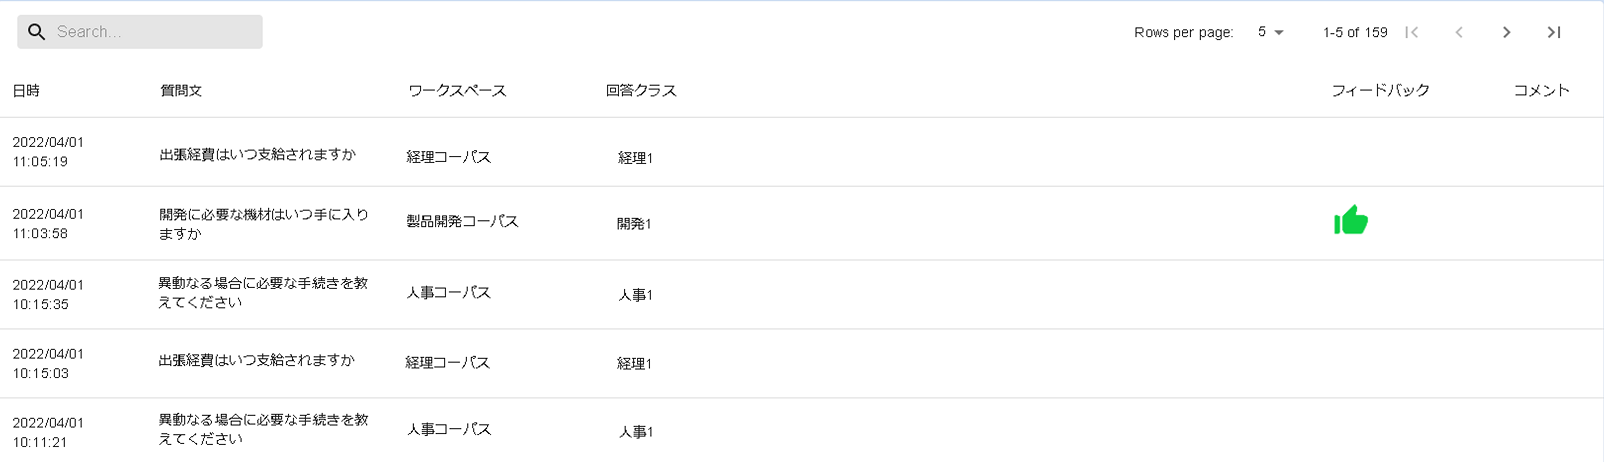Jump to the last page
The height and width of the screenshot is (462, 1604).
click(1554, 32)
